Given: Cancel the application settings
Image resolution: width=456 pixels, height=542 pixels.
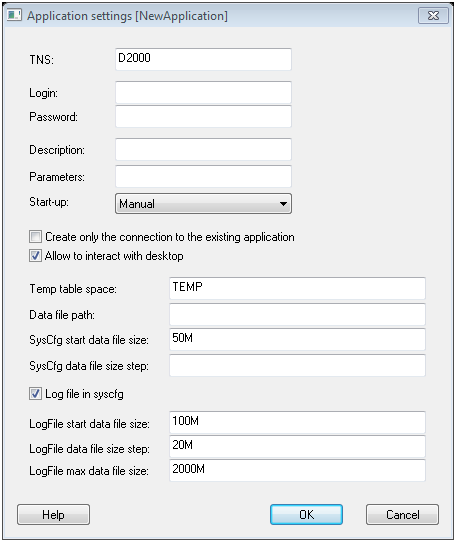Looking at the screenshot, I should click(x=402, y=515).
